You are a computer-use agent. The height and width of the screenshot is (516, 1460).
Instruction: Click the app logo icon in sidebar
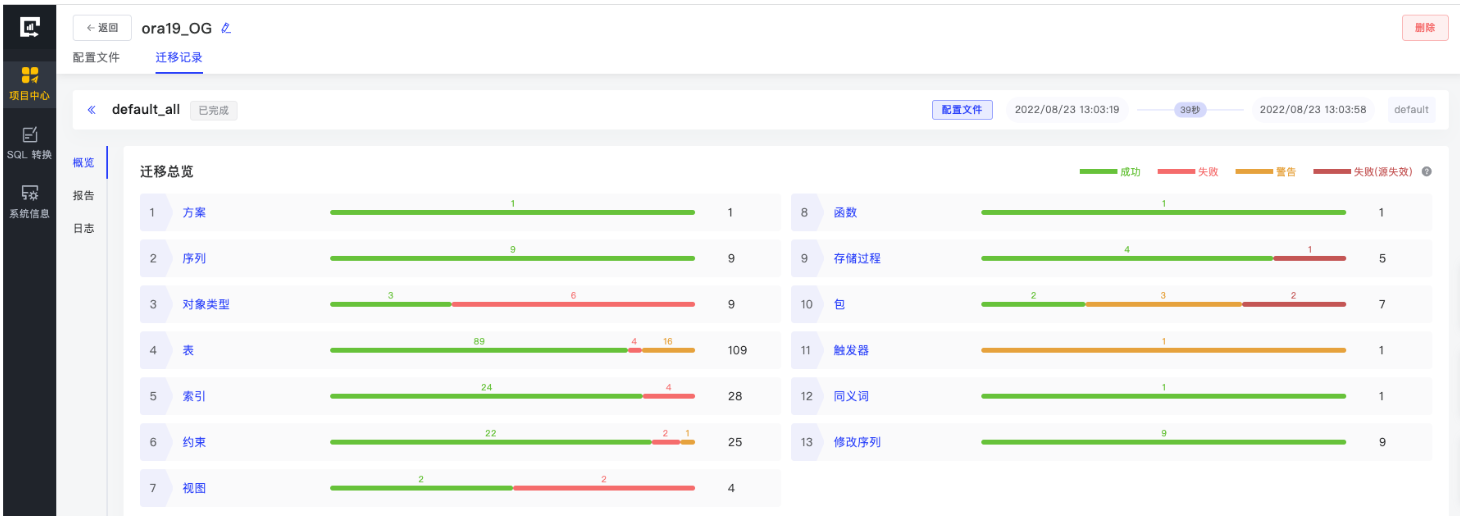point(29,28)
